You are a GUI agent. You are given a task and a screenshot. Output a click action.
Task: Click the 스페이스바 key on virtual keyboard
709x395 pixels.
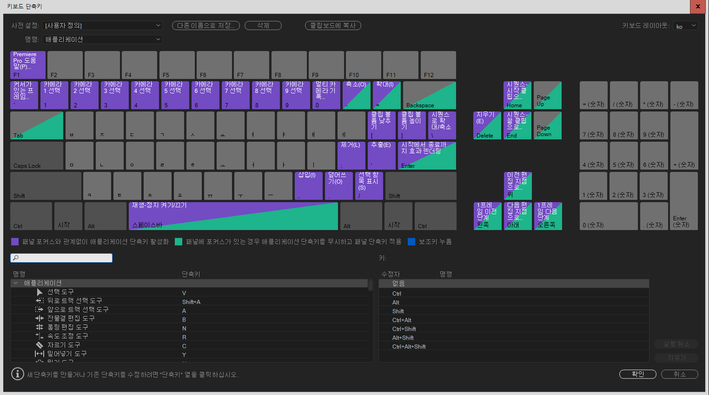coord(233,216)
